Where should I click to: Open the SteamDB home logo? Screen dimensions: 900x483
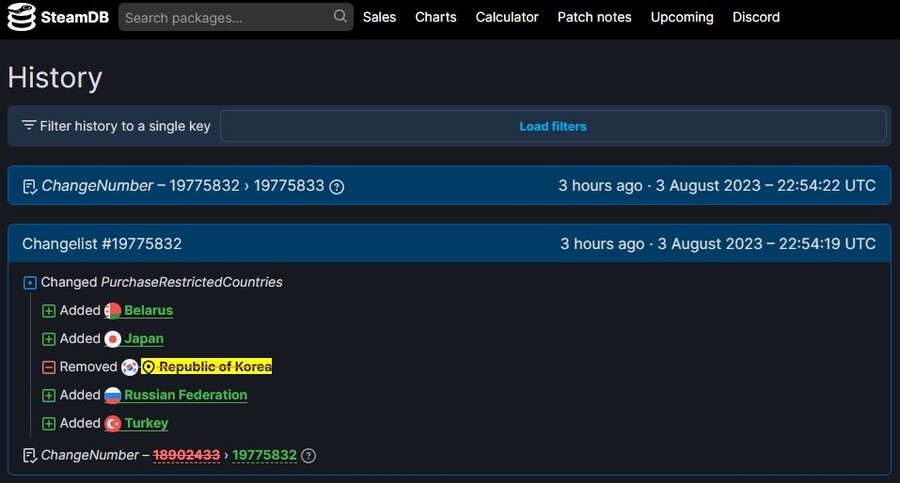(x=58, y=17)
